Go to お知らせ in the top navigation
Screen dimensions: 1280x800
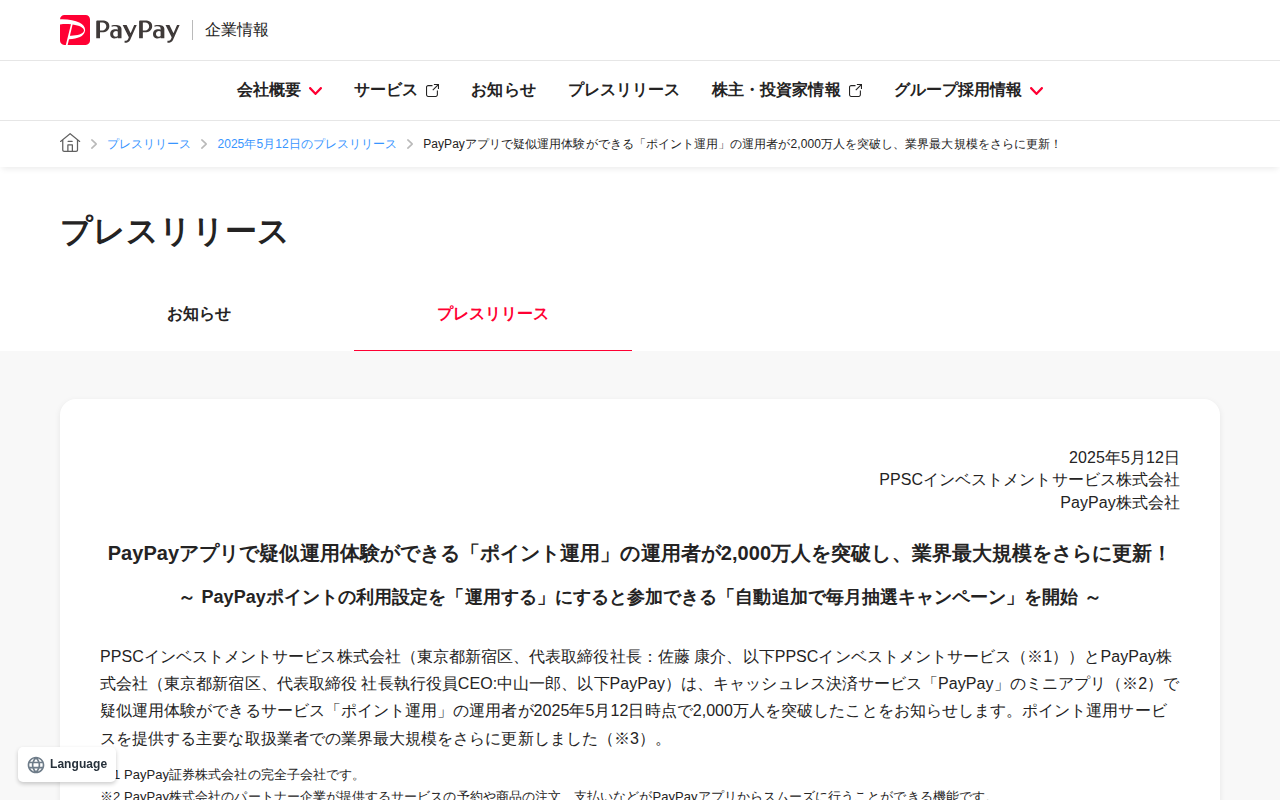tap(503, 90)
